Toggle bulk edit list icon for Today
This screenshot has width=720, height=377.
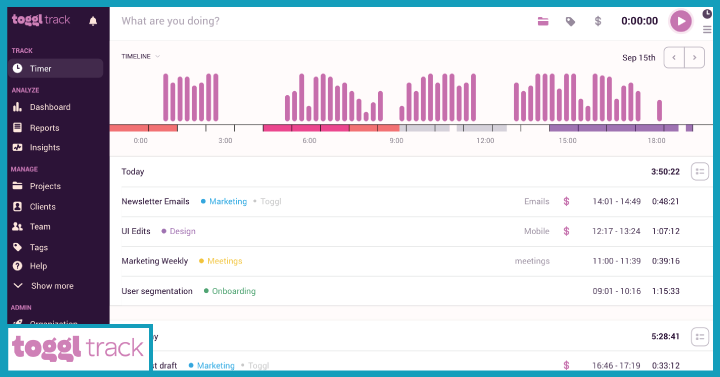coord(700,172)
